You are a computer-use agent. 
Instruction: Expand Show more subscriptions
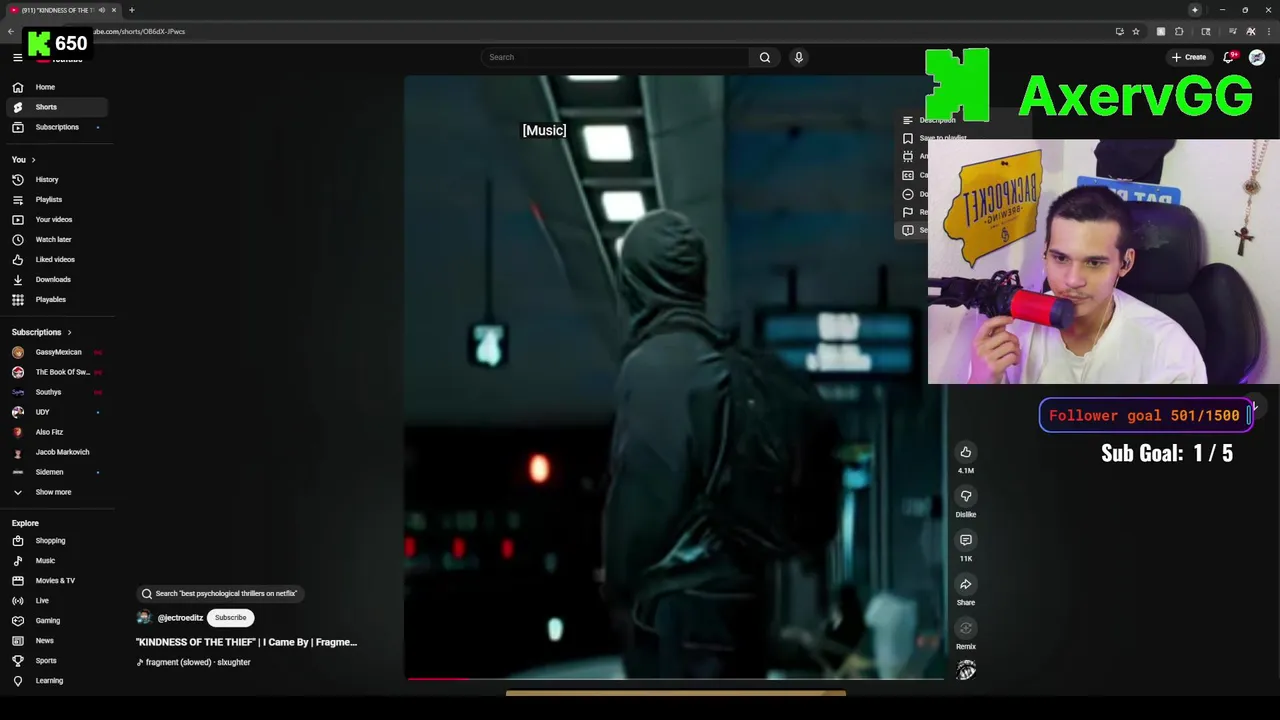pos(55,492)
